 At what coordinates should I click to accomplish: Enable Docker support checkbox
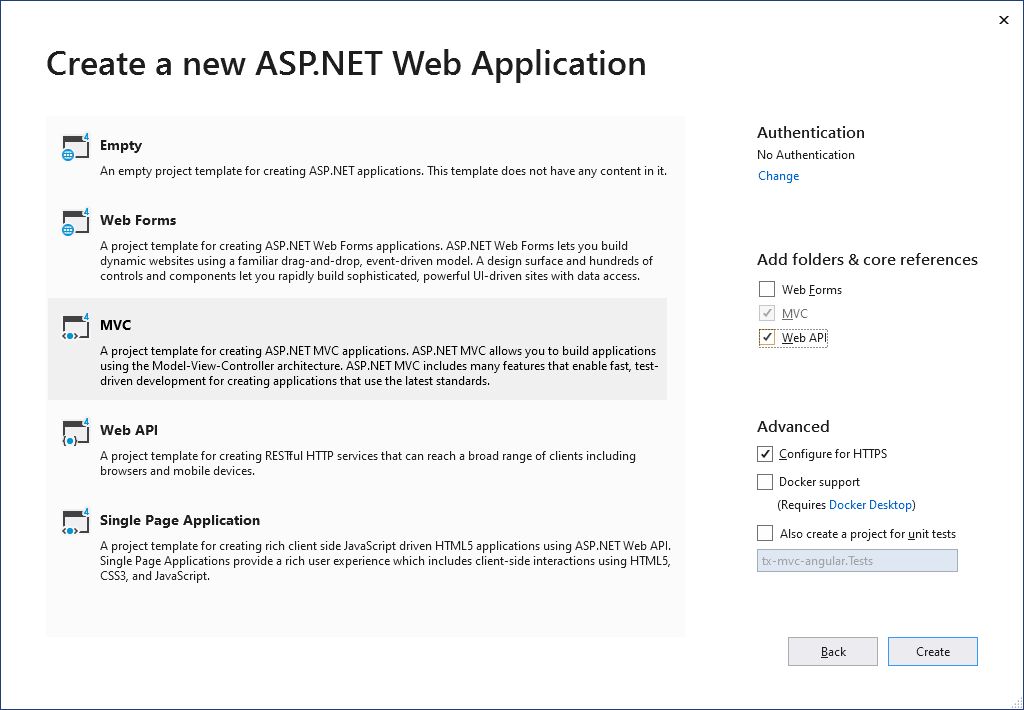765,481
